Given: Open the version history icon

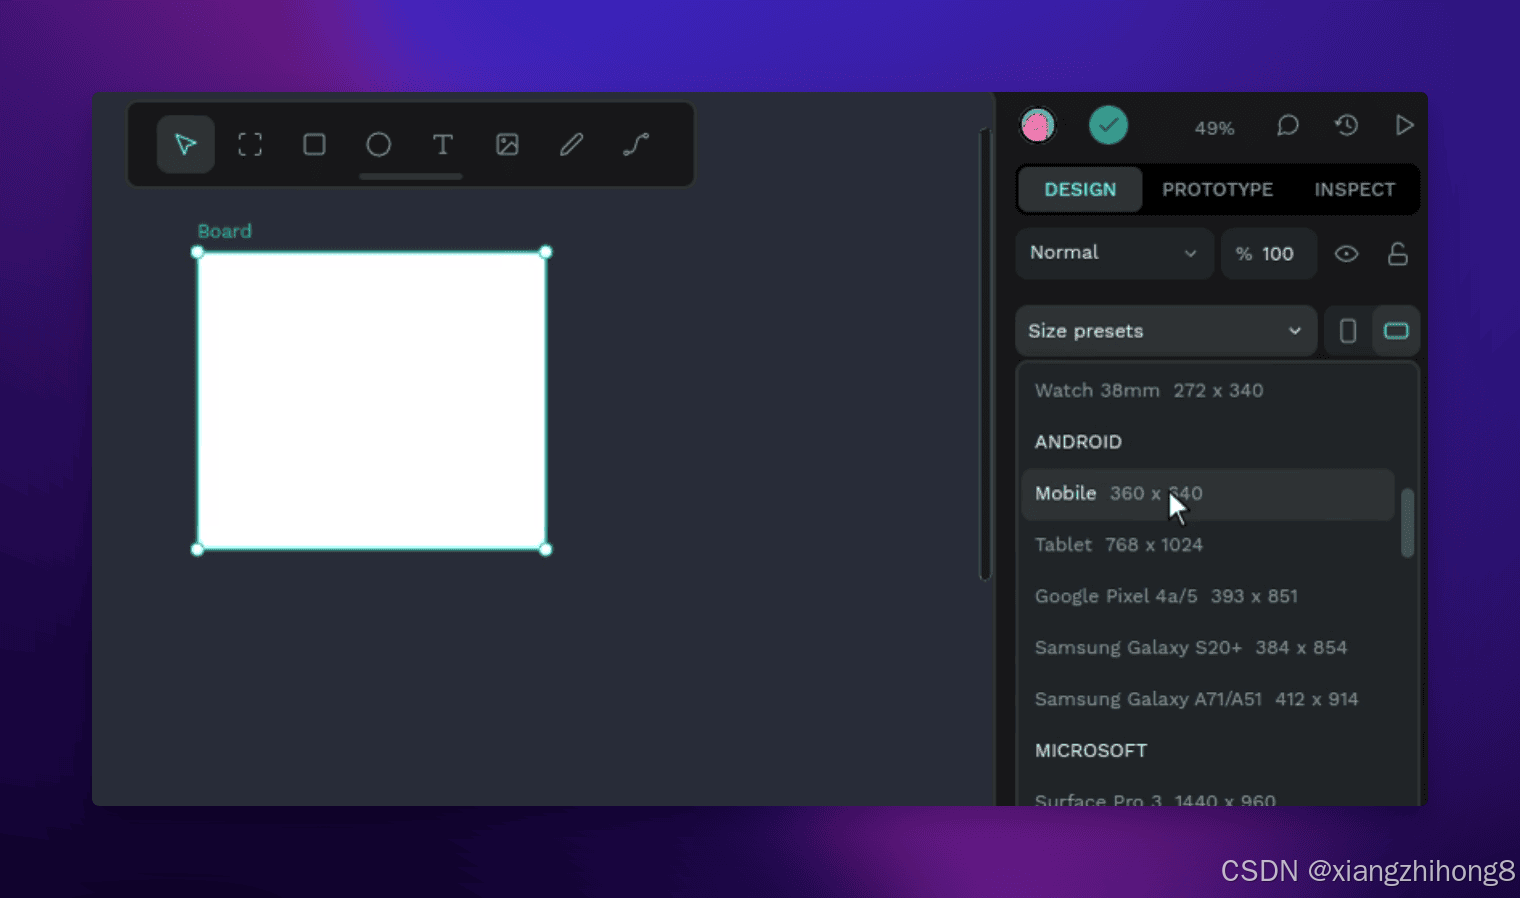Looking at the screenshot, I should (x=1347, y=125).
